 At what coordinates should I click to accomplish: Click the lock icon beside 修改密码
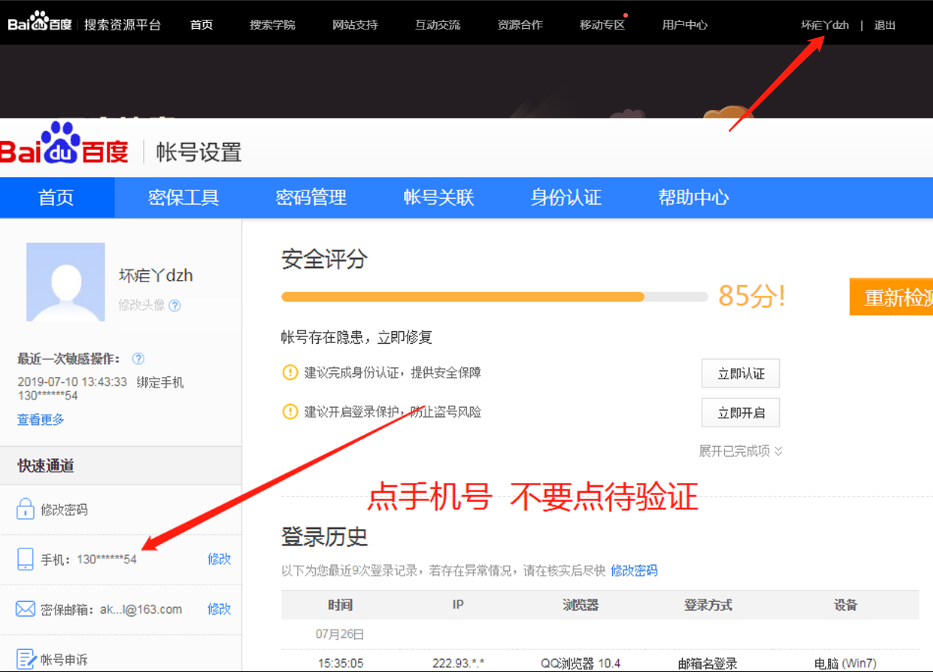pos(26,510)
